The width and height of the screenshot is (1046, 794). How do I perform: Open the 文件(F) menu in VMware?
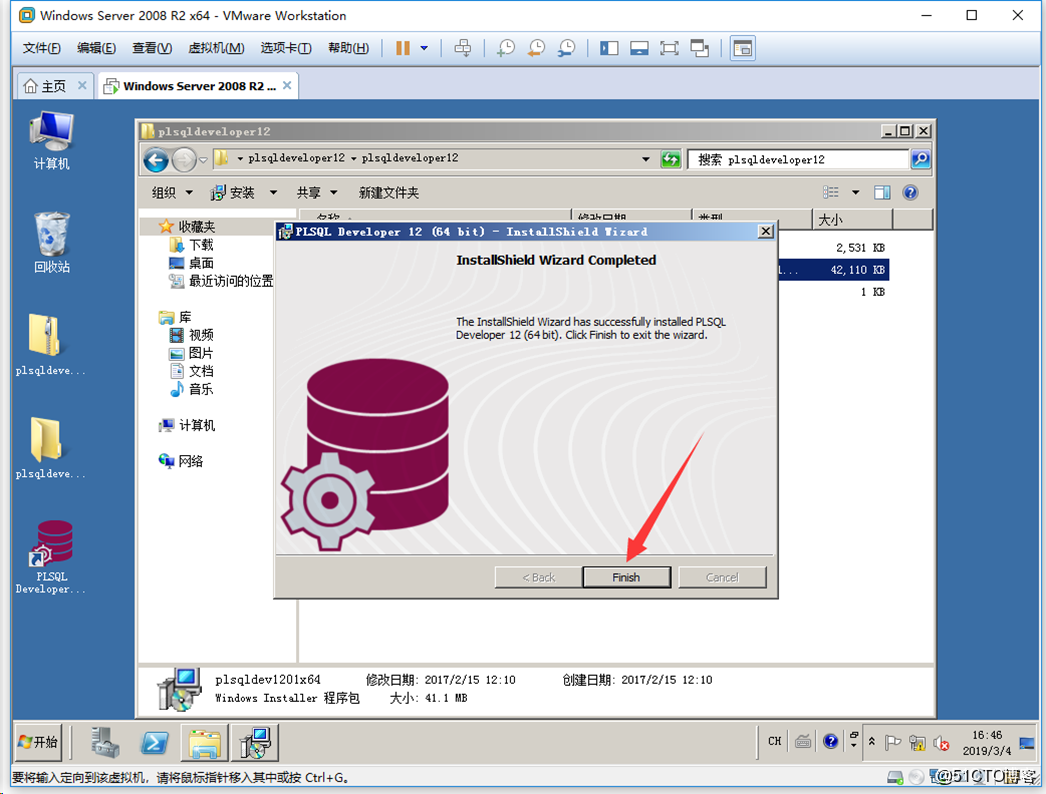tap(41, 48)
